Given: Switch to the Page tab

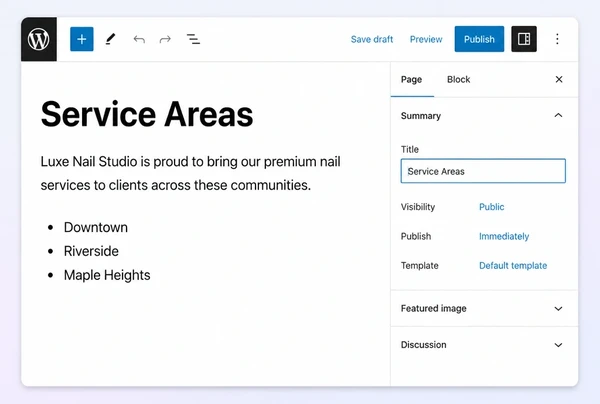Looking at the screenshot, I should point(412,80).
